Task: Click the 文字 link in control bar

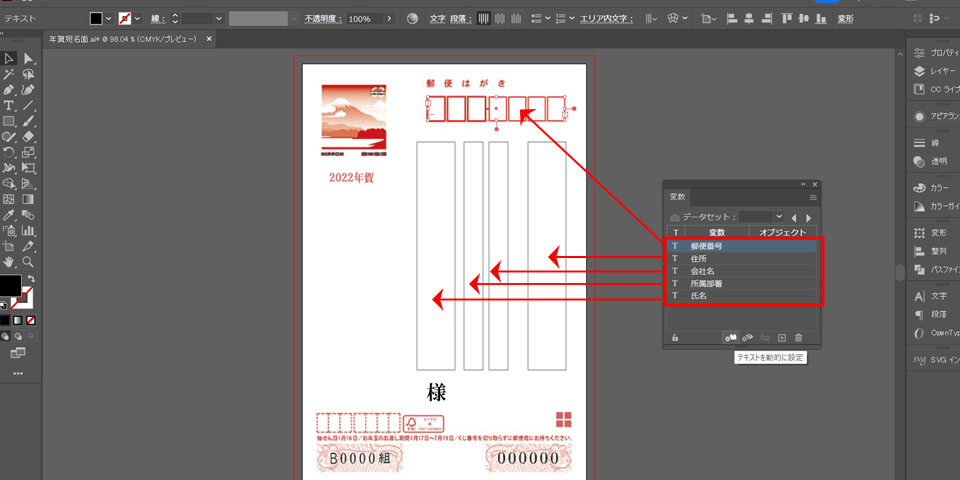Action: click(437, 19)
